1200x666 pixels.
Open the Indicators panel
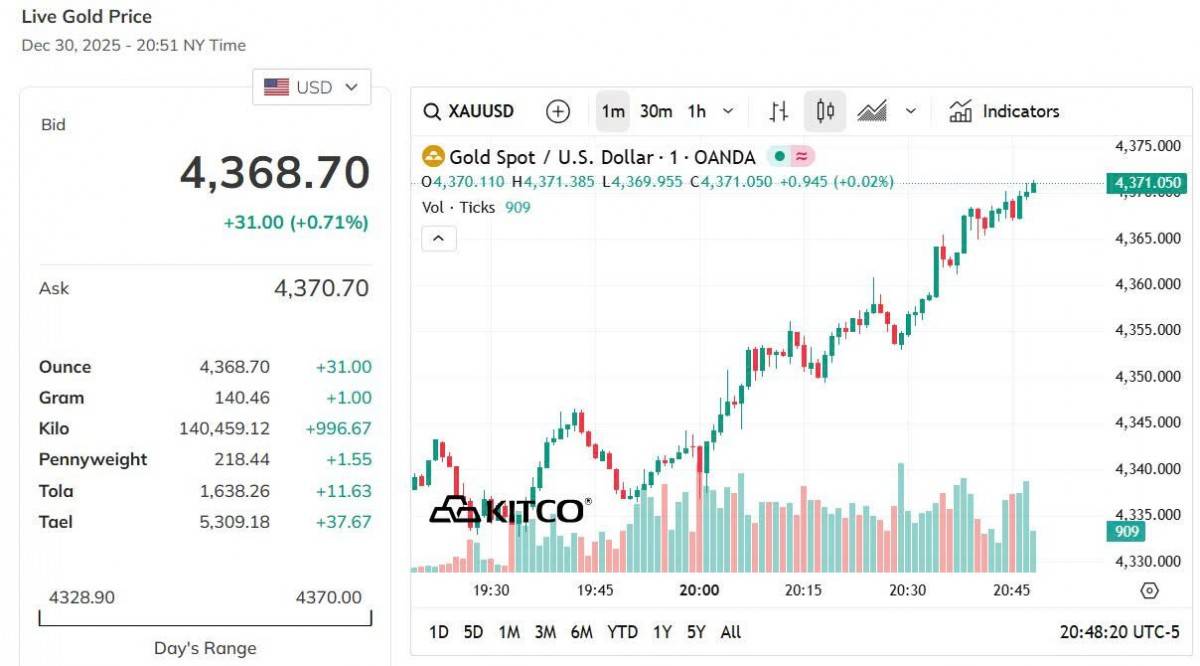[1004, 111]
